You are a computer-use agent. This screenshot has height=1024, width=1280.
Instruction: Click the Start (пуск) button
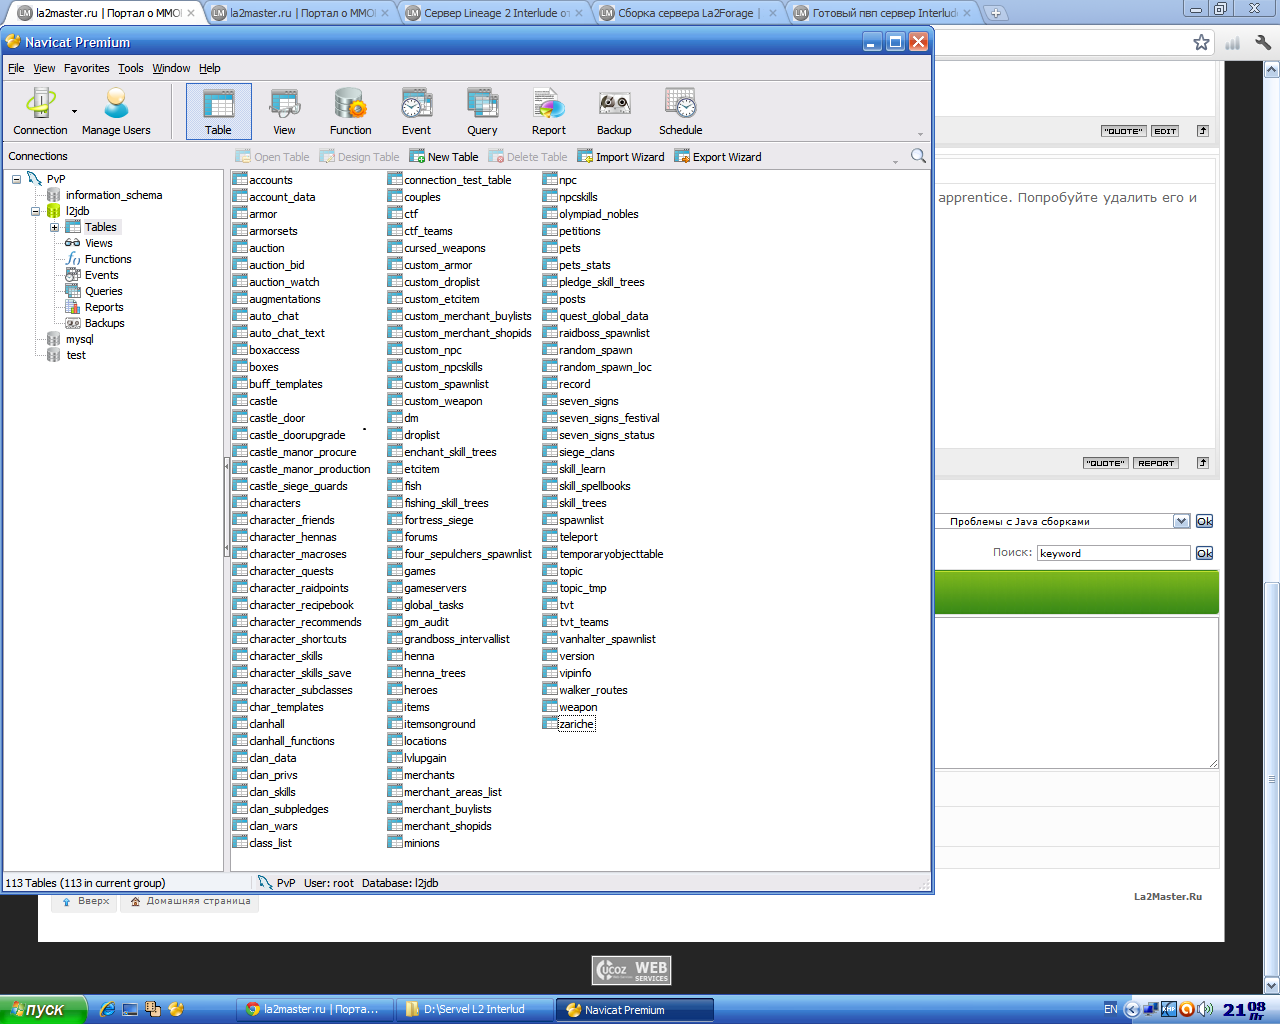(x=43, y=1010)
